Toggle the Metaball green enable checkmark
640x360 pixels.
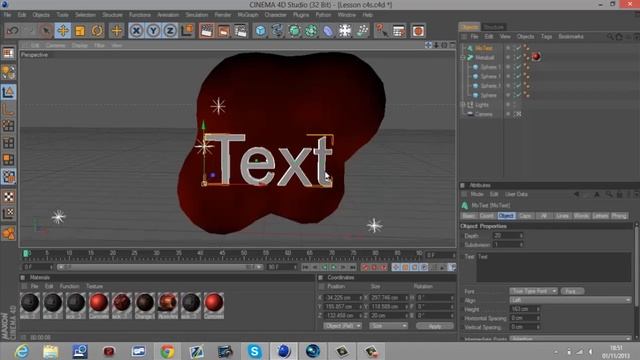coord(518,58)
